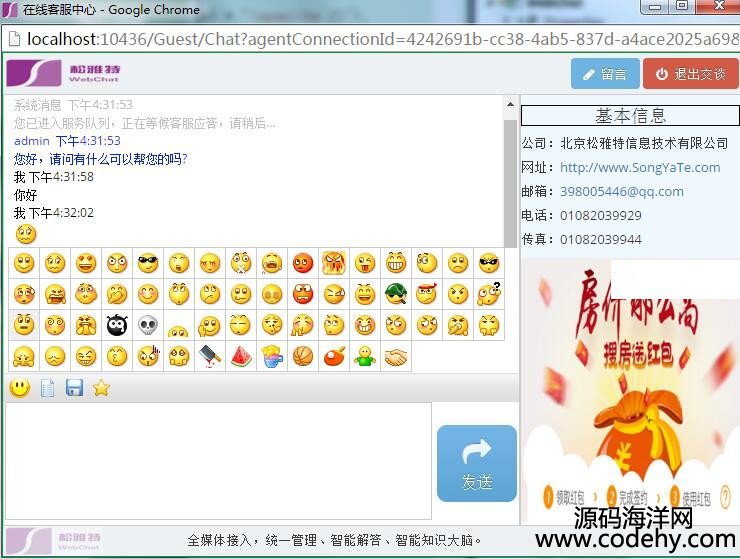Image resolution: width=740 pixels, height=559 pixels.
Task: Insert the bloody cleaver knife emoji
Action: coord(210,356)
